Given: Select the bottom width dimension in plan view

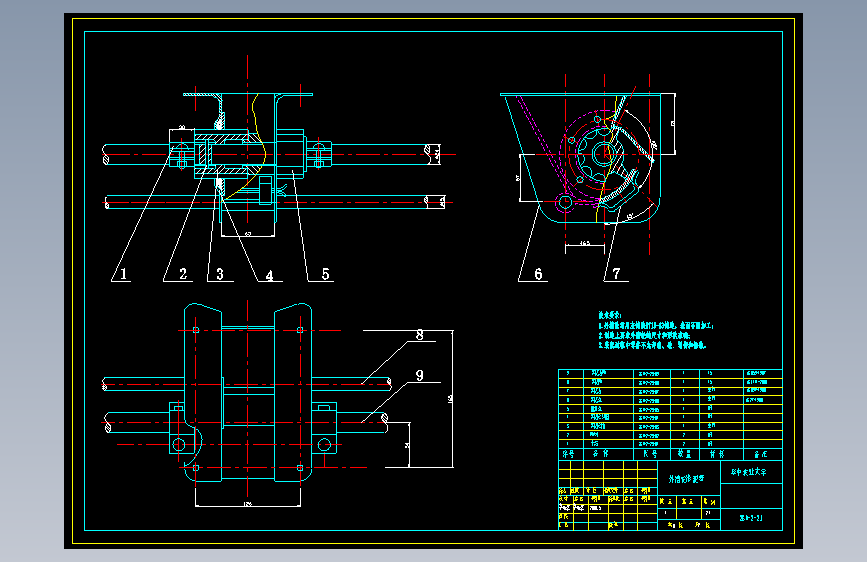Looking at the screenshot, I should point(248,504).
